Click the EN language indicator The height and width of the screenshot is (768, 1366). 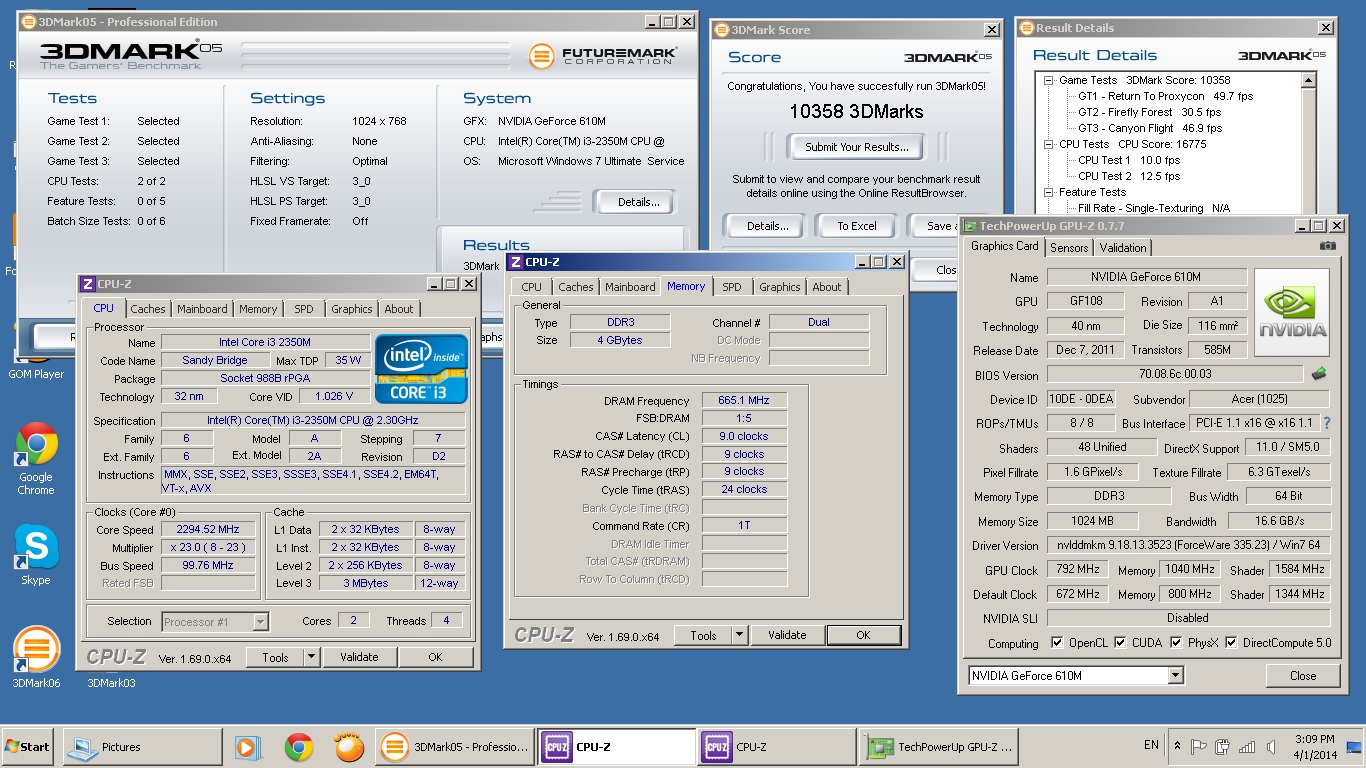click(x=1151, y=746)
